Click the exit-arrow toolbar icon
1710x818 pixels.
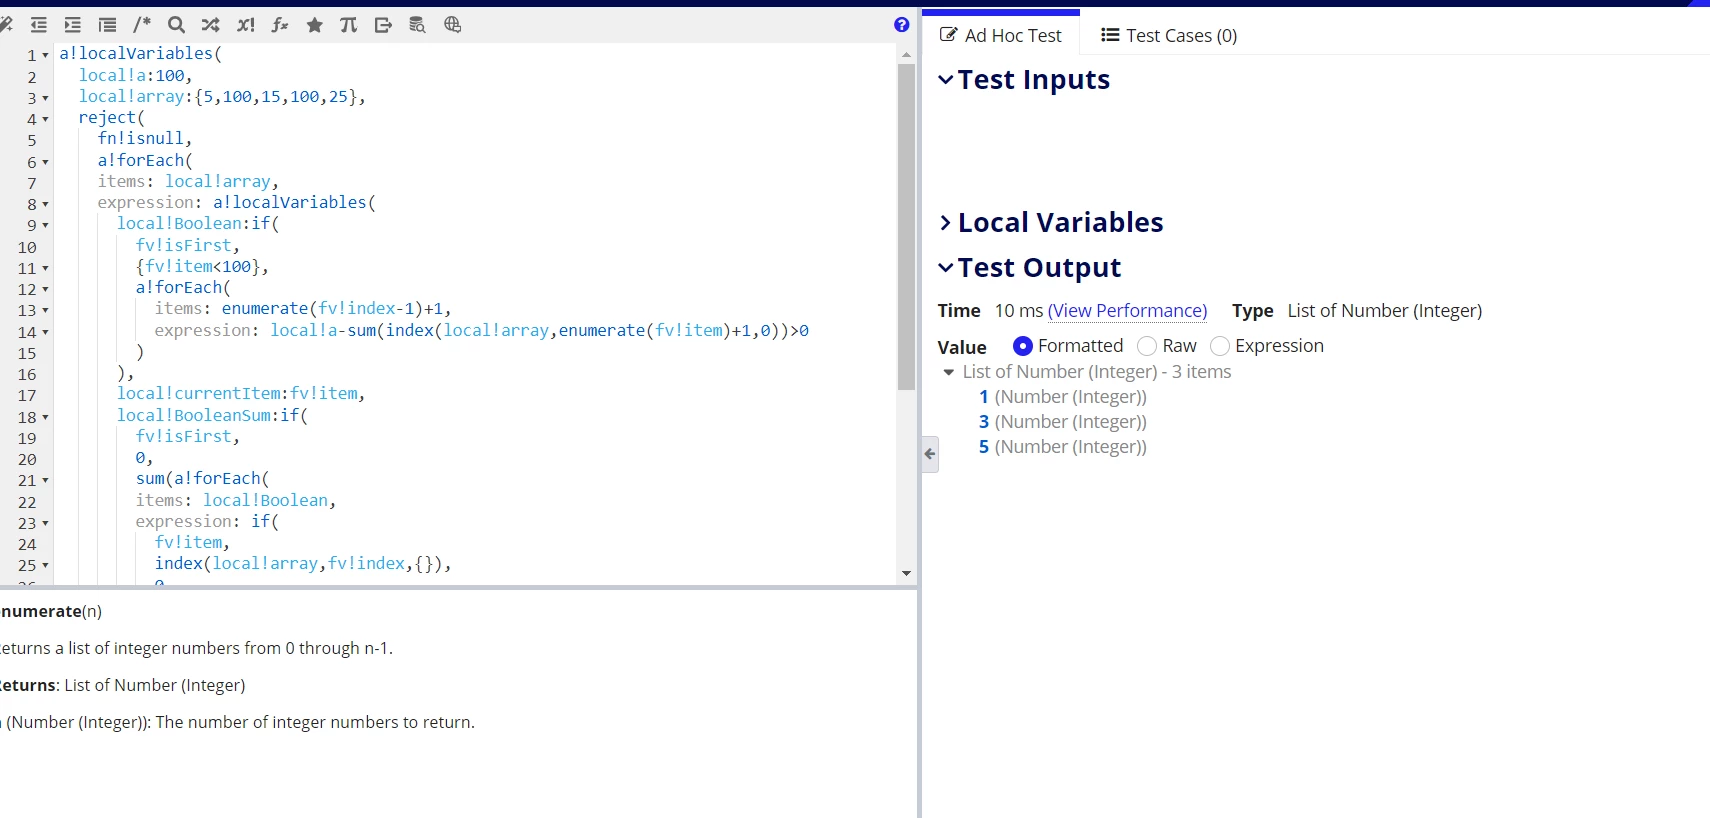(x=383, y=25)
